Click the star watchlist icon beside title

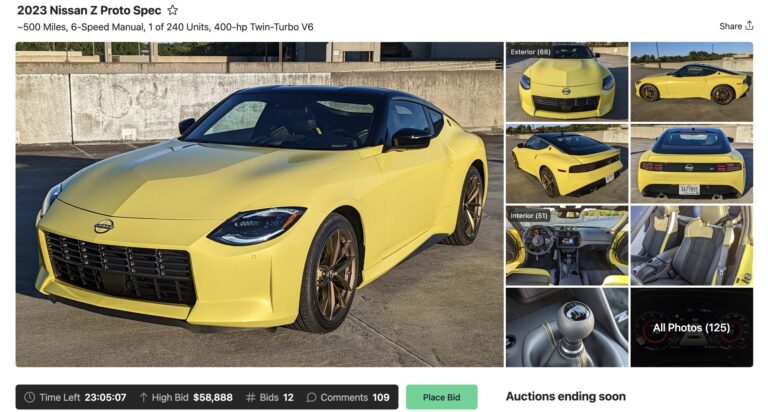pyautogui.click(x=172, y=10)
